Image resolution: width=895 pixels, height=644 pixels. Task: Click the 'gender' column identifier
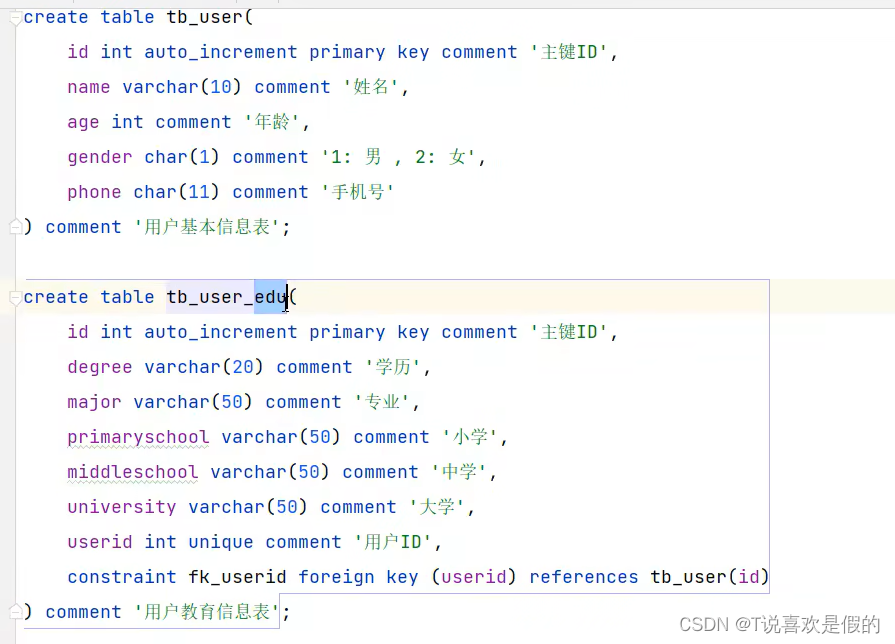coord(99,157)
